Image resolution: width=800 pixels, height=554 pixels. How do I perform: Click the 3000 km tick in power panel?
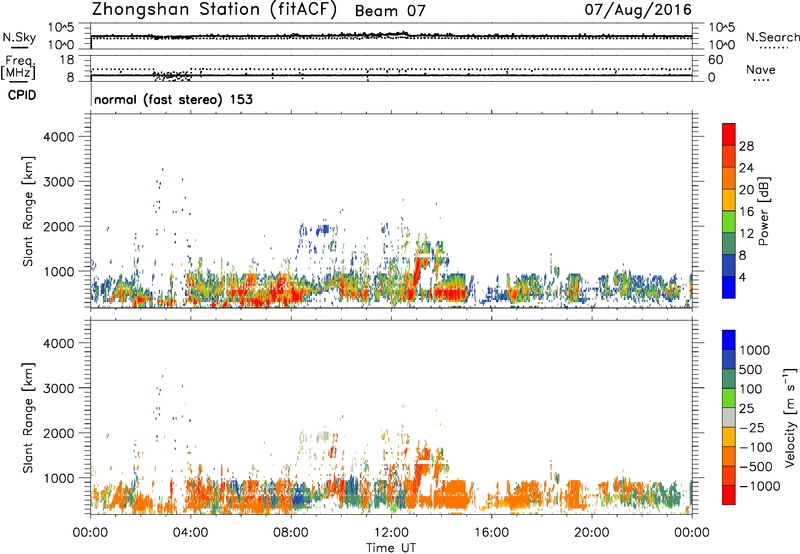tap(59, 182)
